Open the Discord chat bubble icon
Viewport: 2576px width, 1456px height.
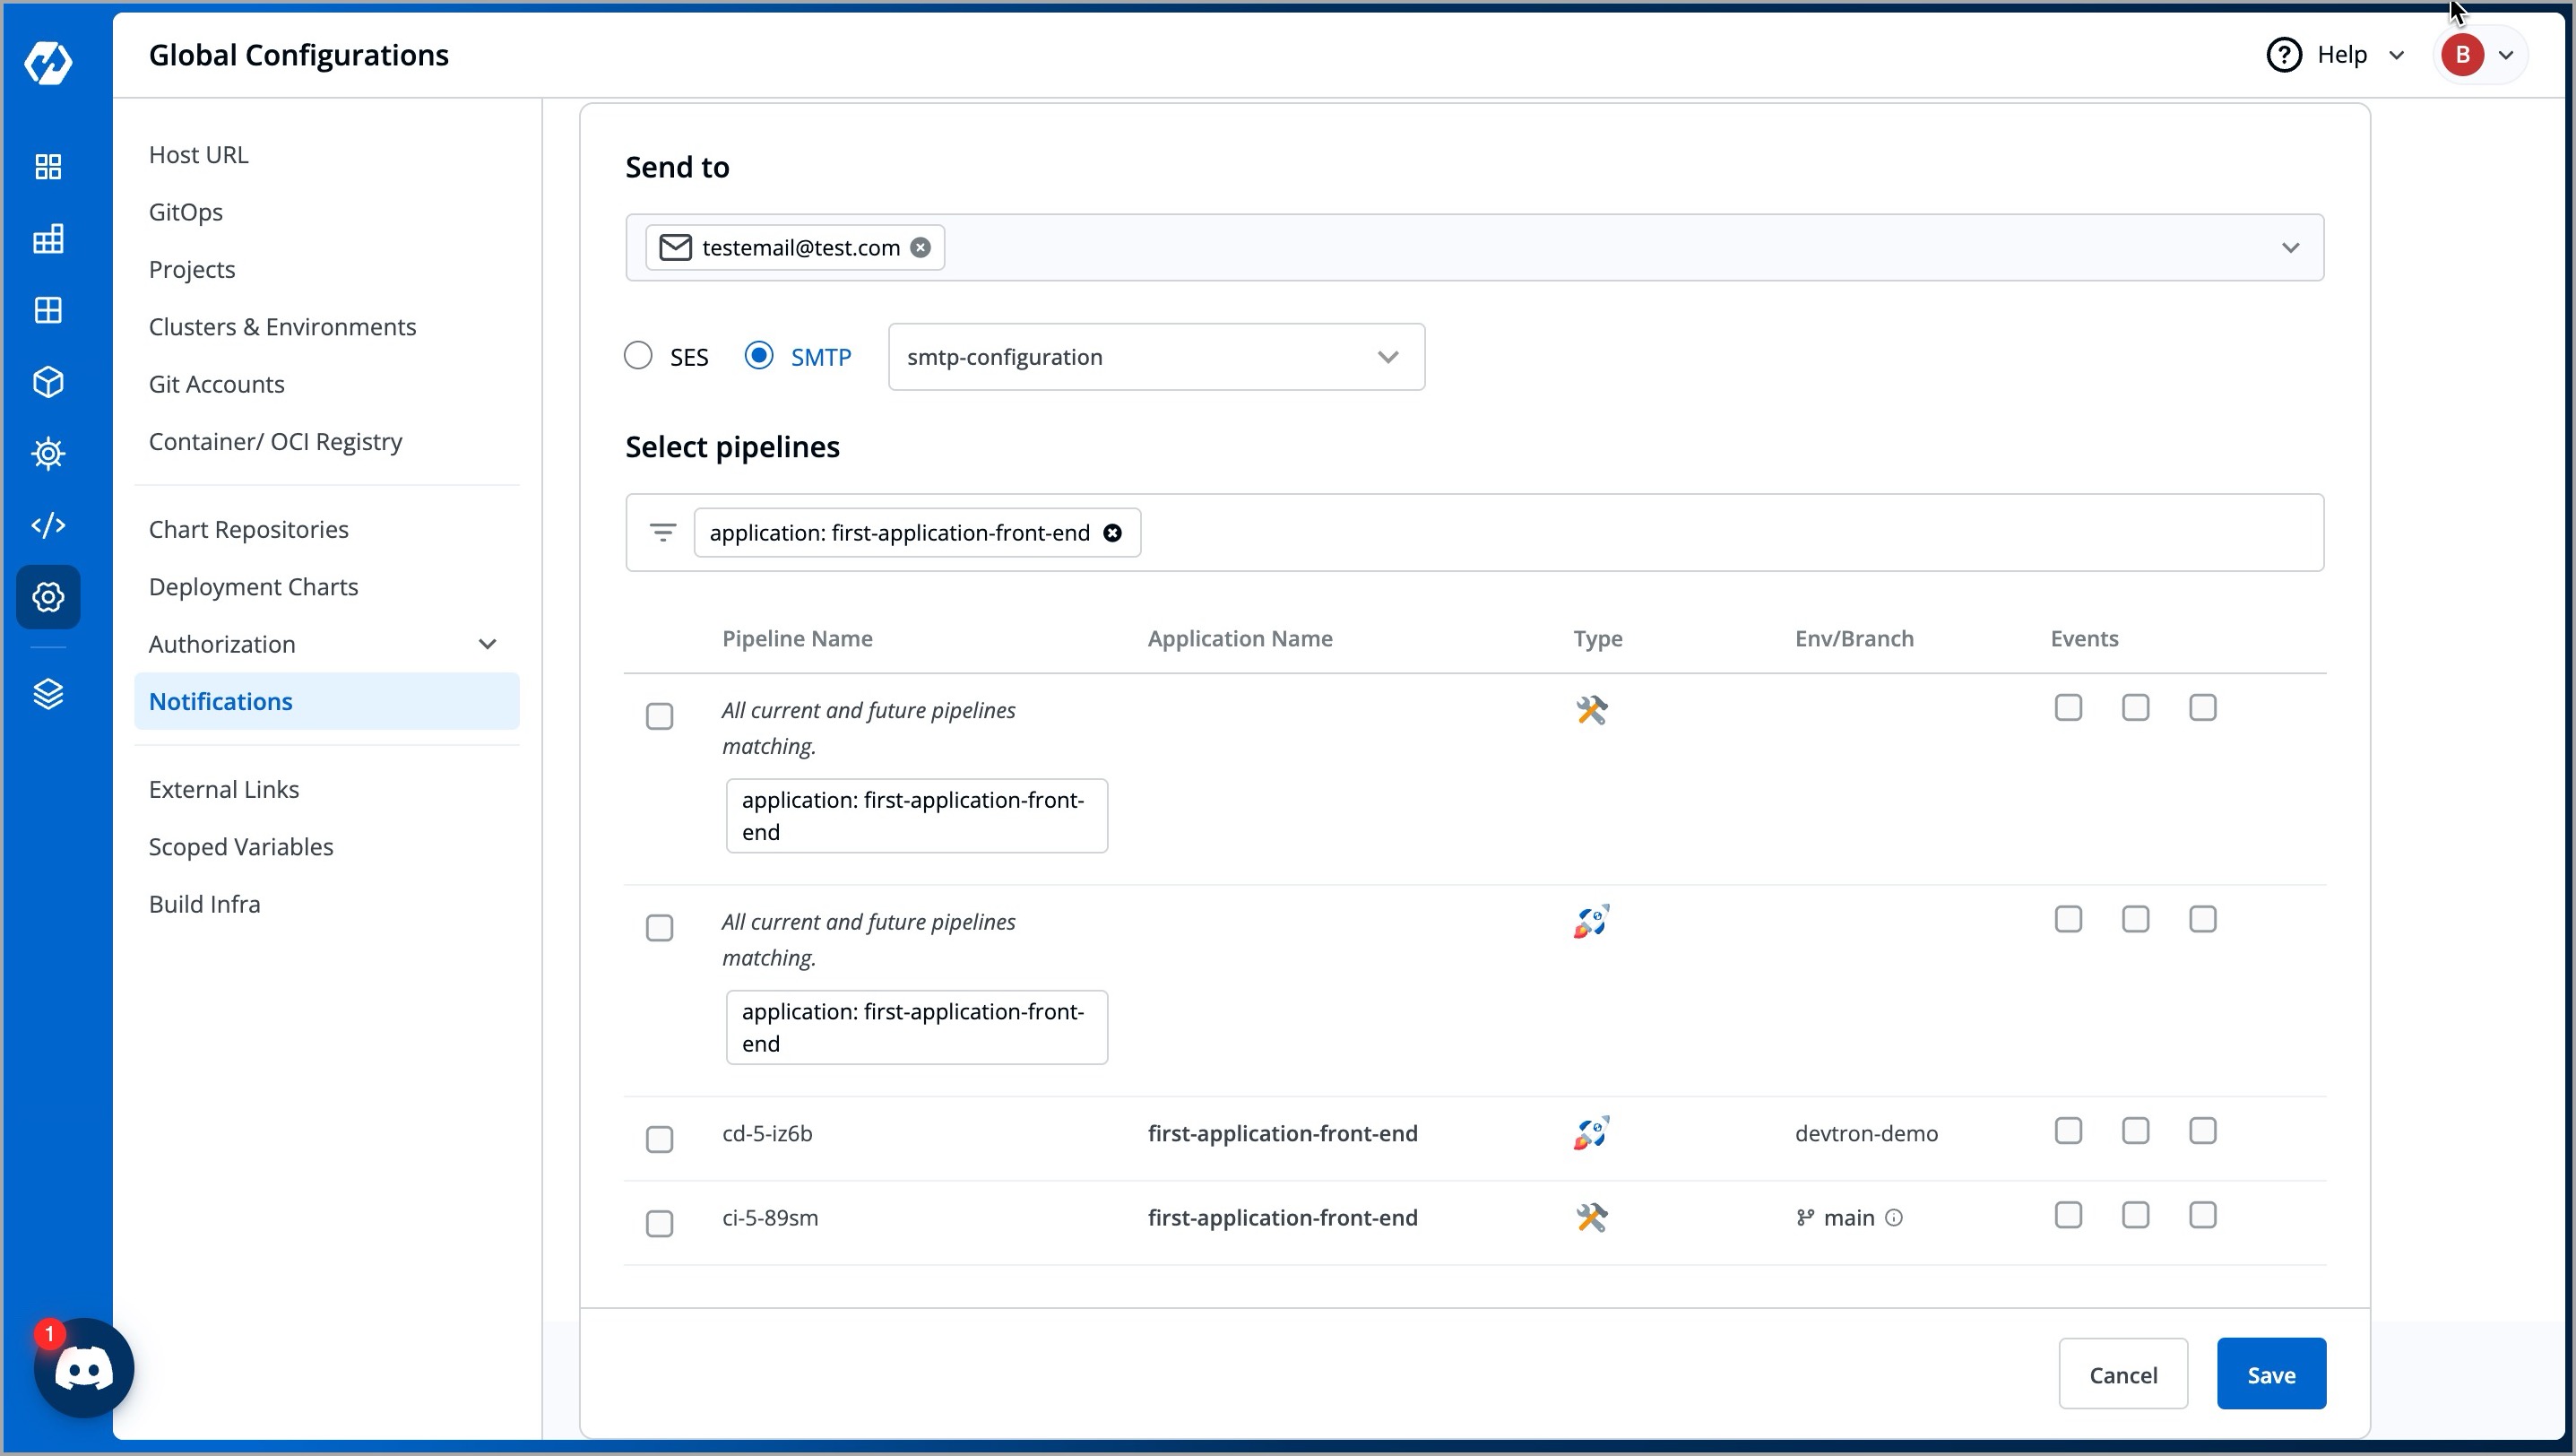pyautogui.click(x=84, y=1368)
